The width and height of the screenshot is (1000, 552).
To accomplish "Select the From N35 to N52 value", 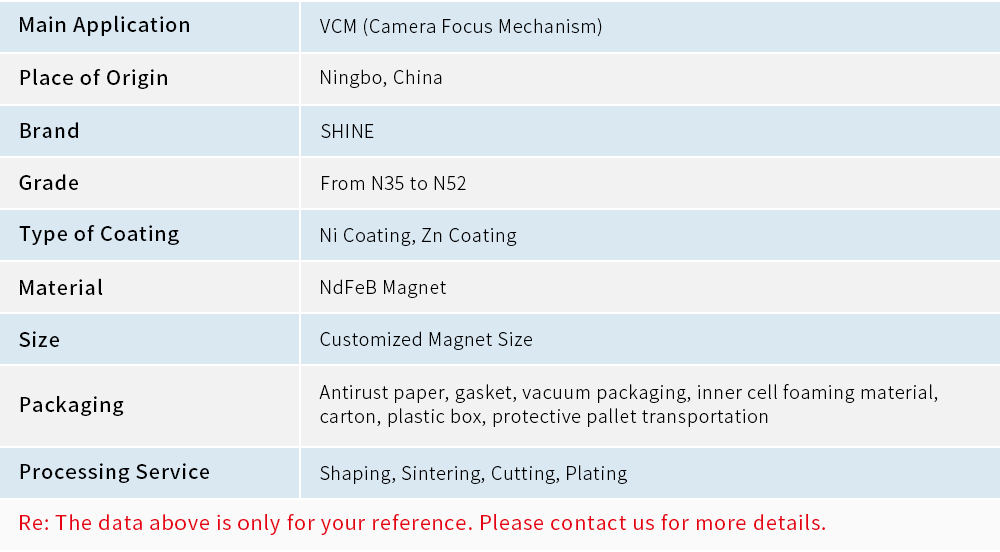I will pyautogui.click(x=393, y=183).
